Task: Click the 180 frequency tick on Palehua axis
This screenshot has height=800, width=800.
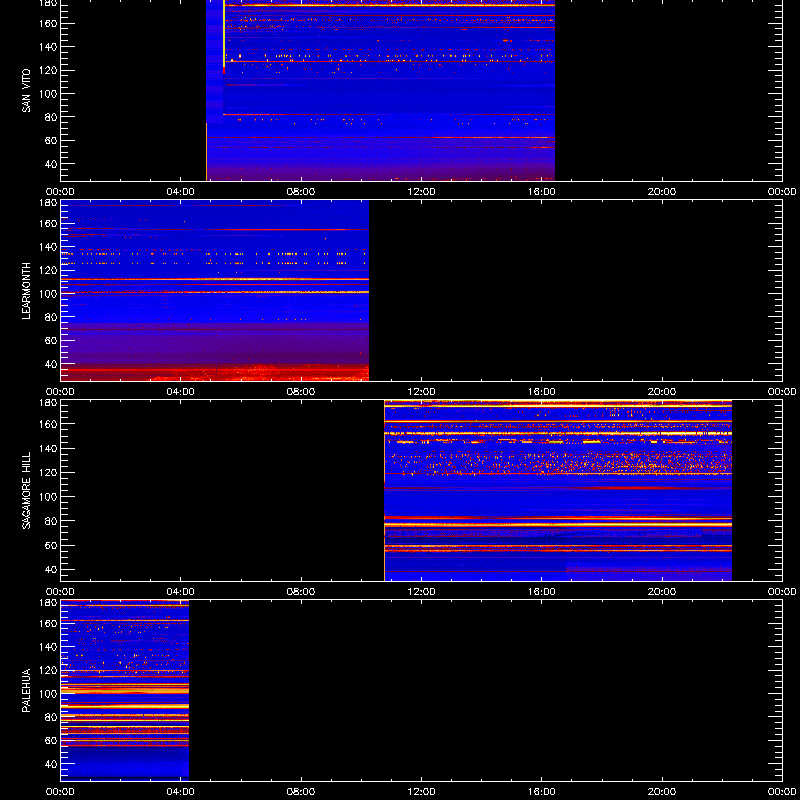Action: pyautogui.click(x=47, y=603)
